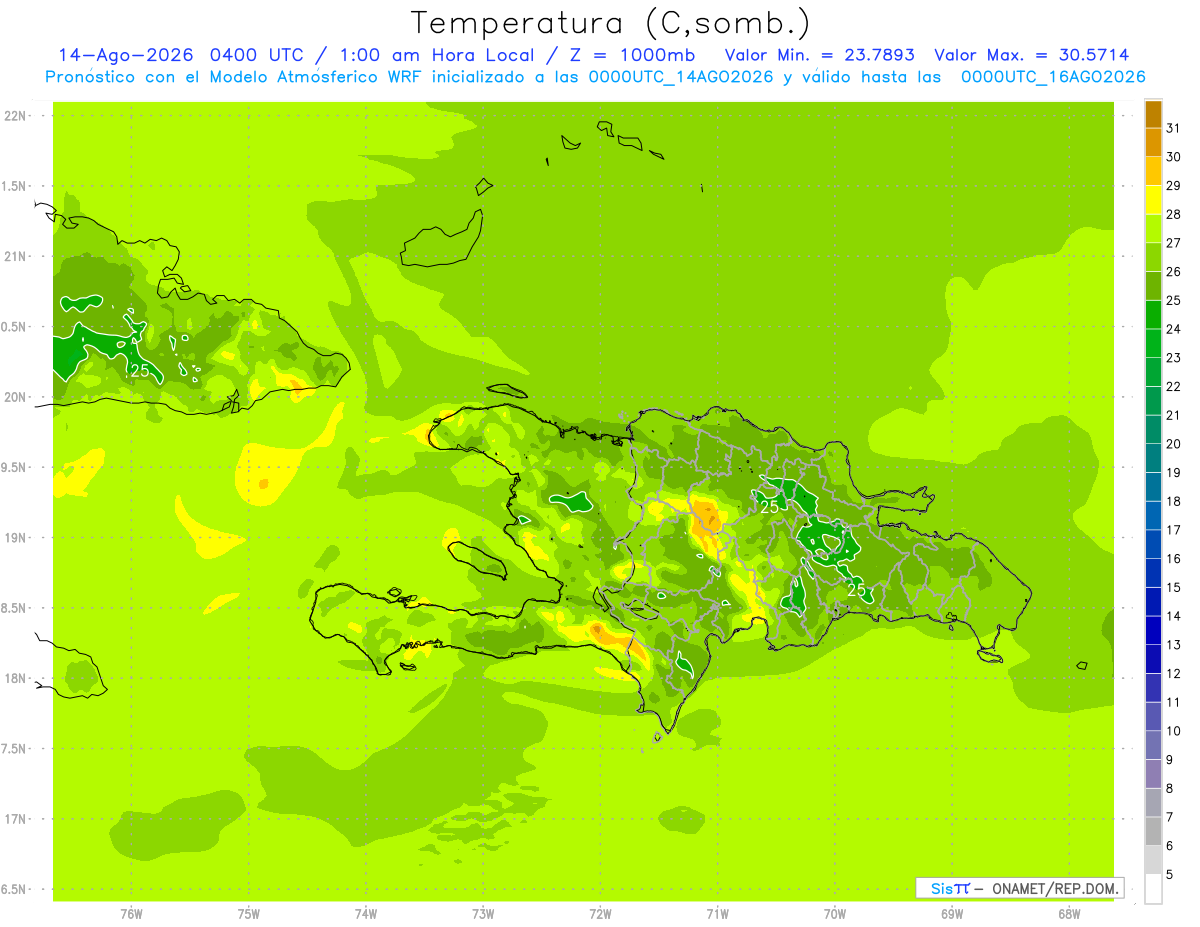This screenshot has width=1200, height=927.
Task: Click the legend value '18'
Action: 1174,502
